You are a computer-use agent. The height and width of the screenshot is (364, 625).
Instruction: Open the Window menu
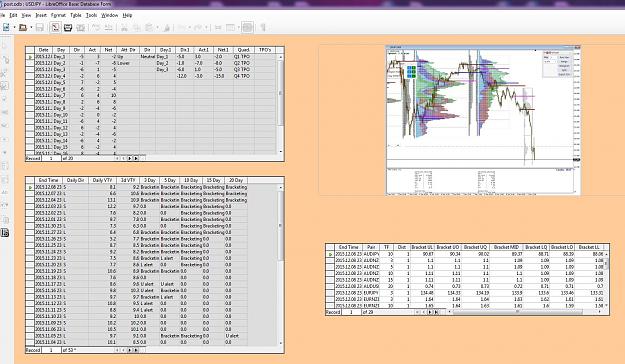click(110, 15)
